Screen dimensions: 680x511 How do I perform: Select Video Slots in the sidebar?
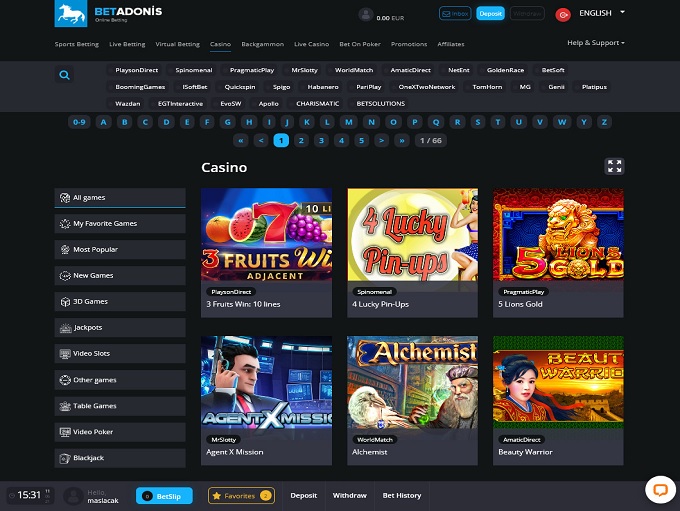click(120, 354)
